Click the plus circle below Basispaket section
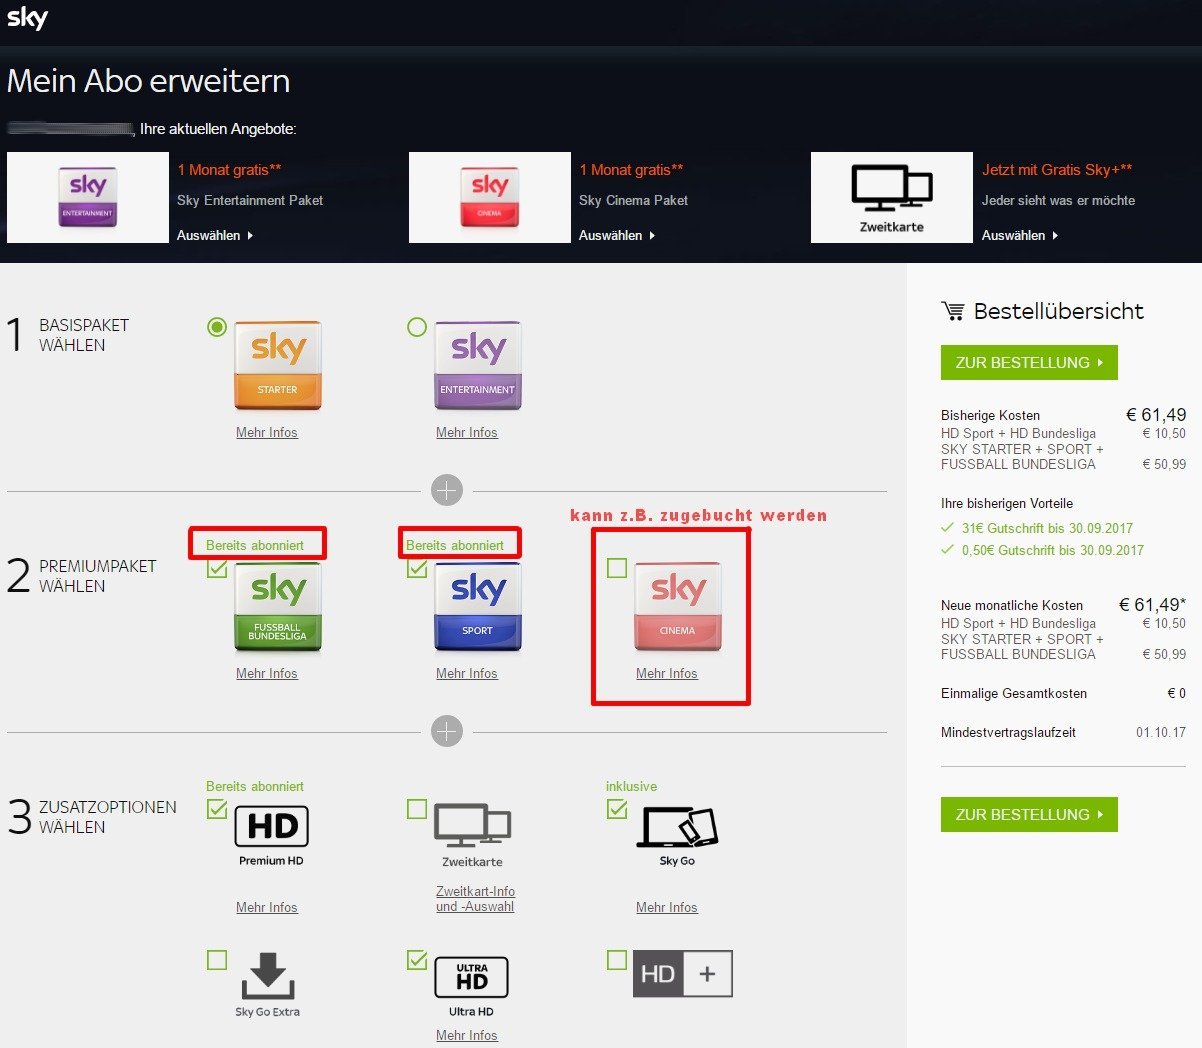Viewport: 1202px width, 1048px height. point(447,491)
